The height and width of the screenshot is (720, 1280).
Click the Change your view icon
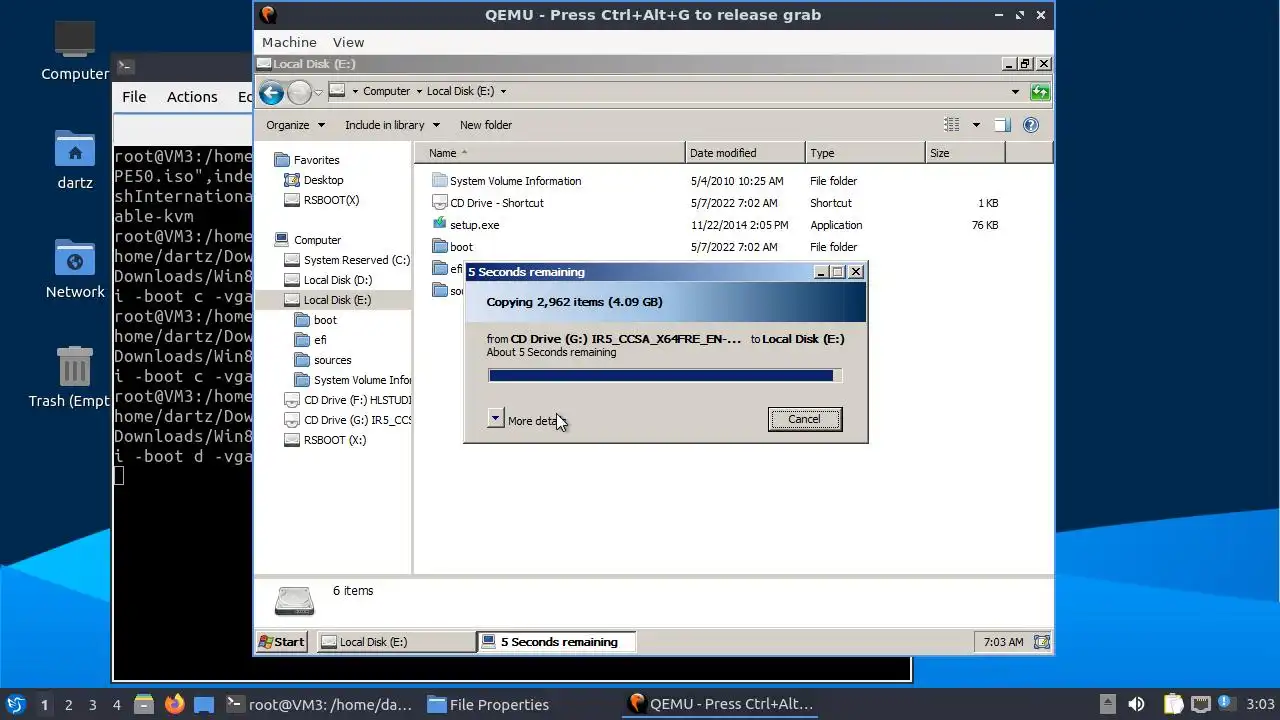point(952,125)
